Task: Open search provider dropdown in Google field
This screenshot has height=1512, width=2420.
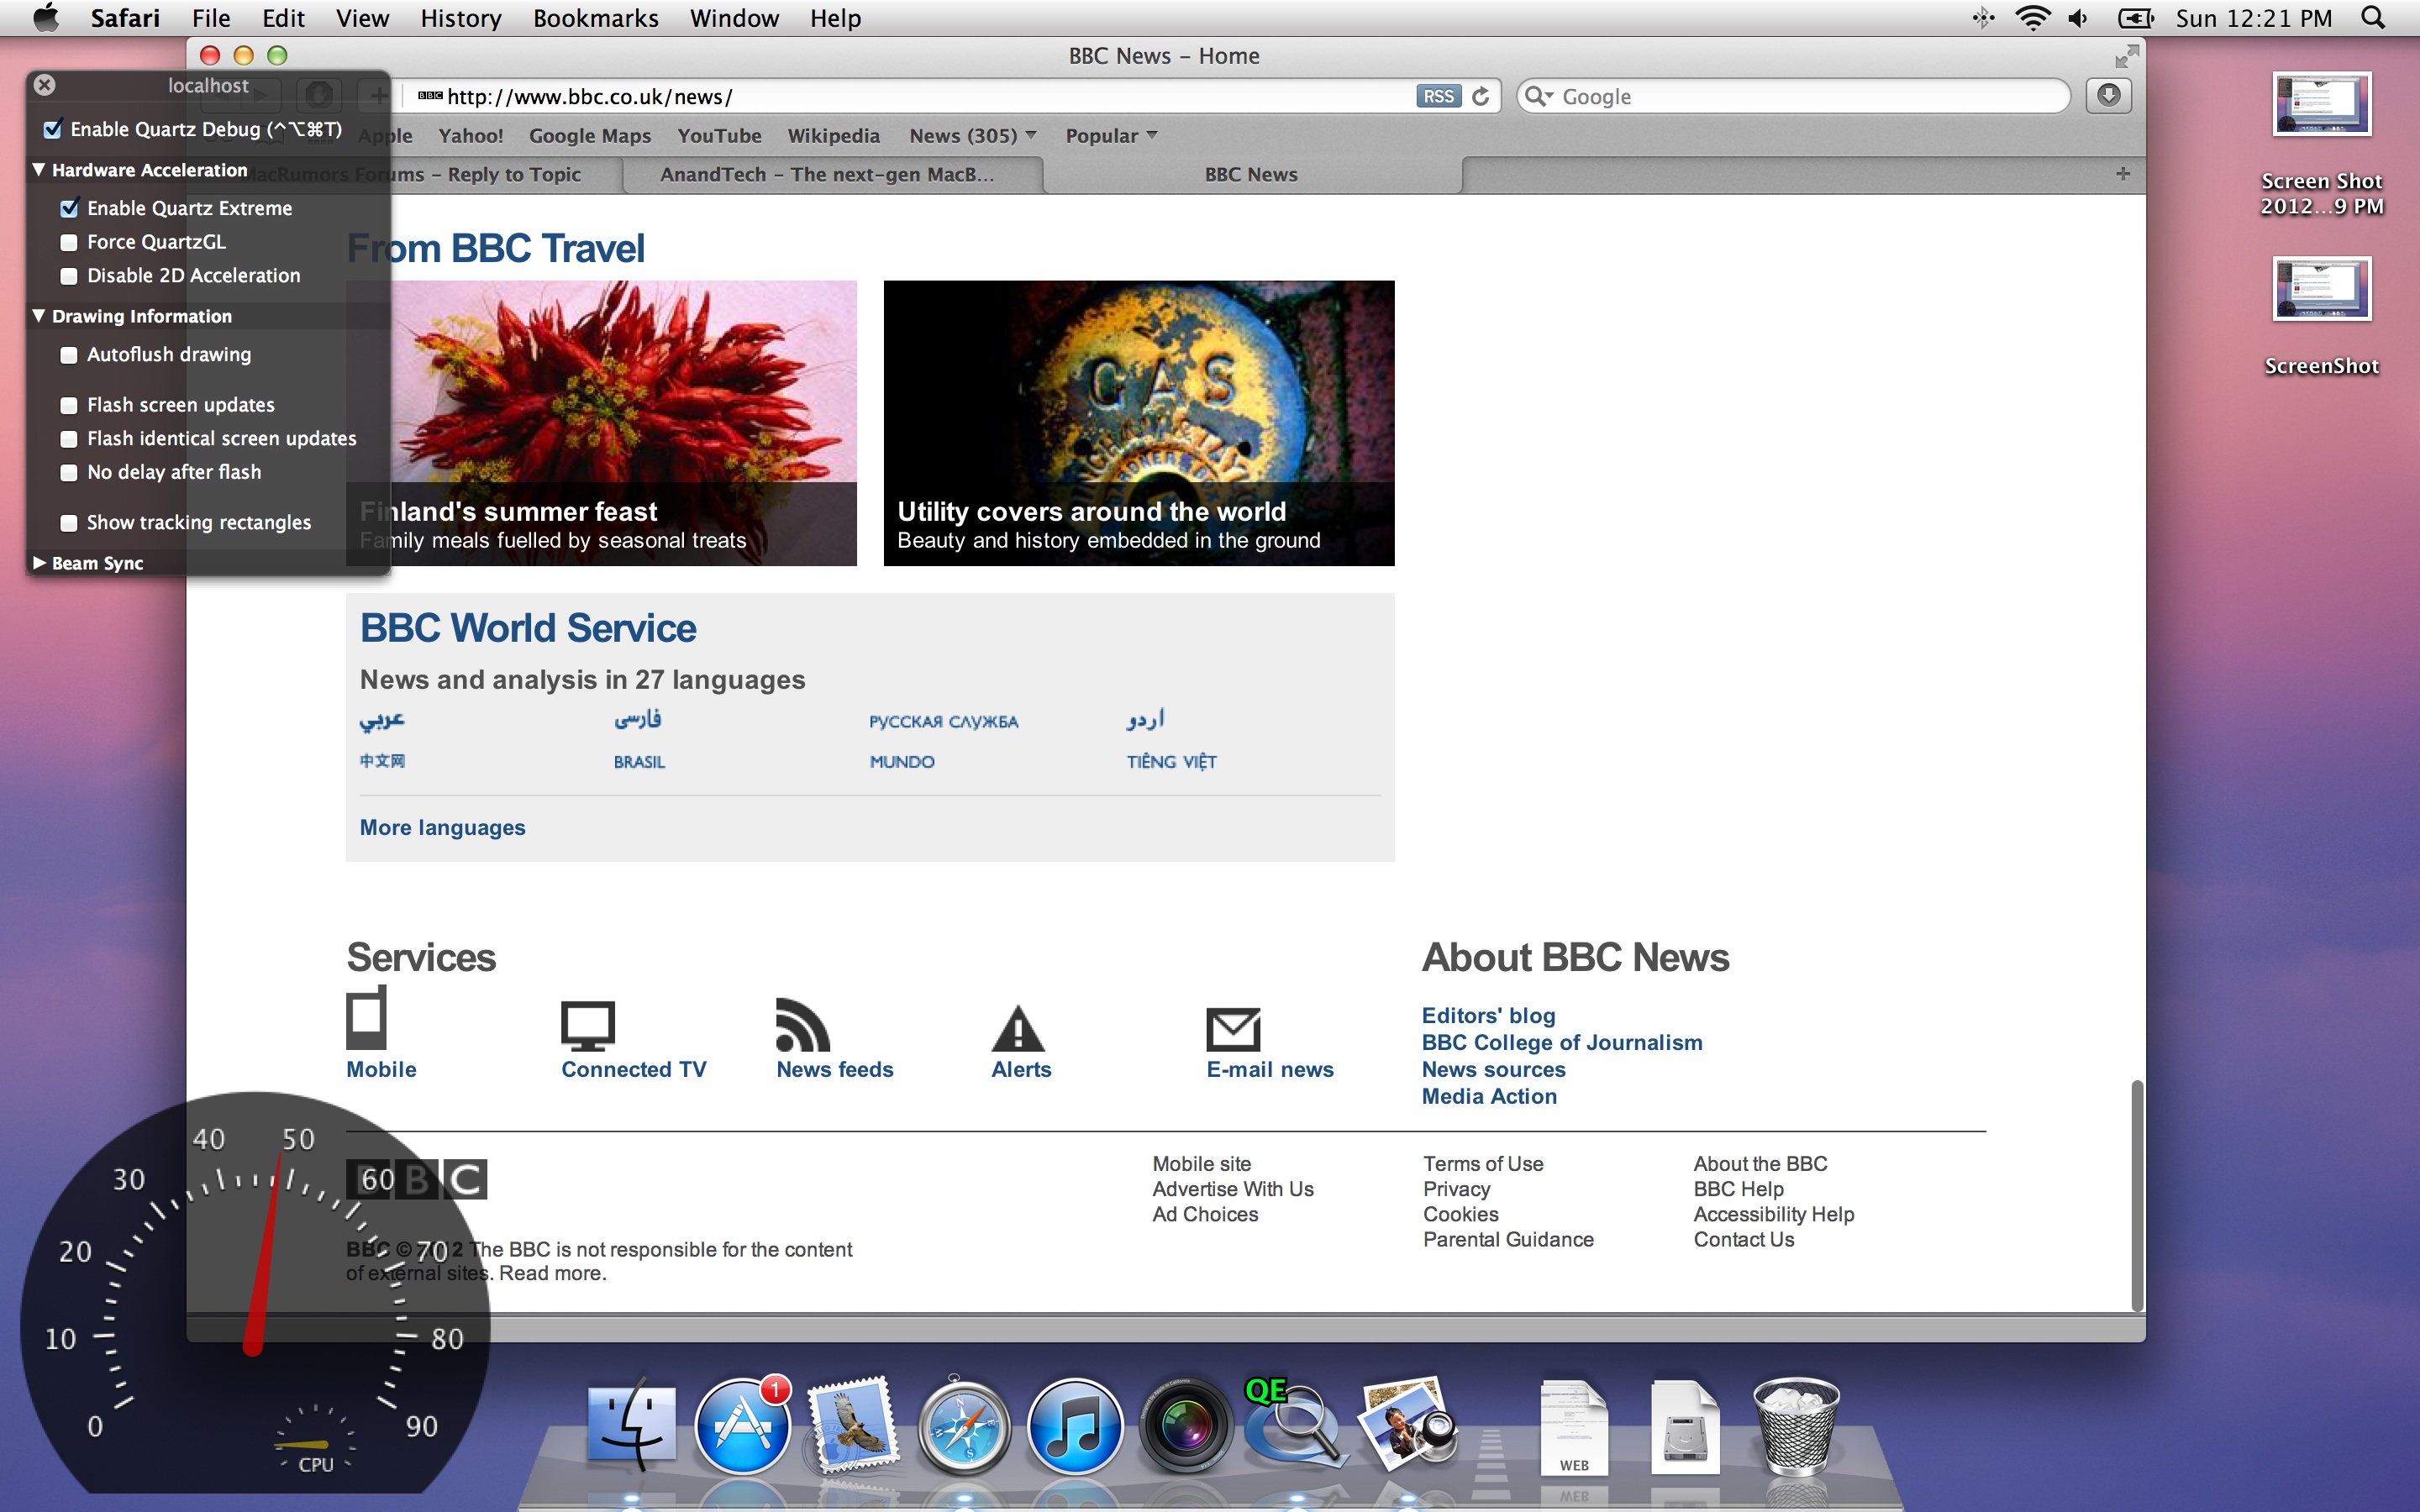Action: pos(1539,96)
